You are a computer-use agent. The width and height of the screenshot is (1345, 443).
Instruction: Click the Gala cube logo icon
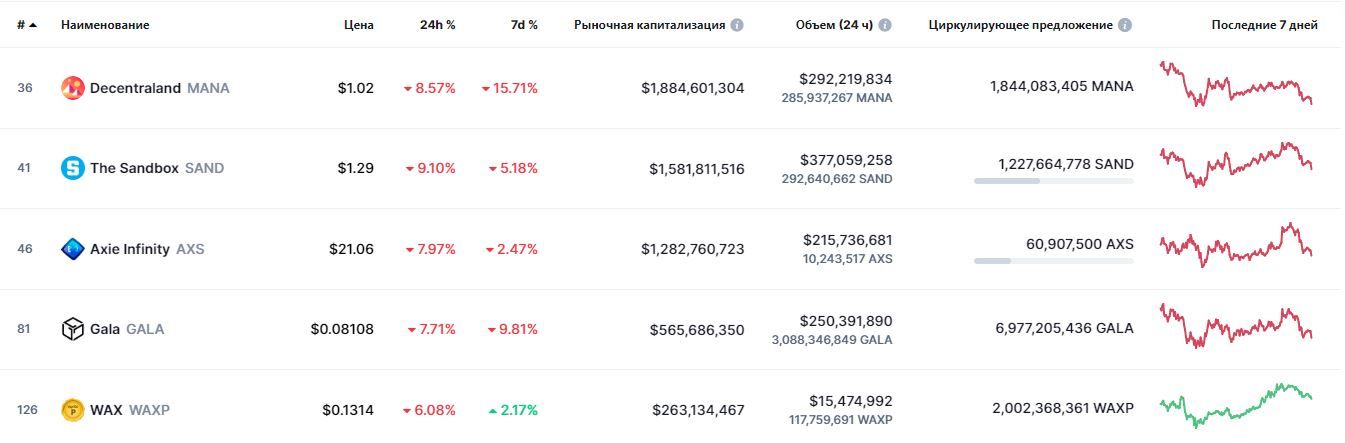pos(73,329)
